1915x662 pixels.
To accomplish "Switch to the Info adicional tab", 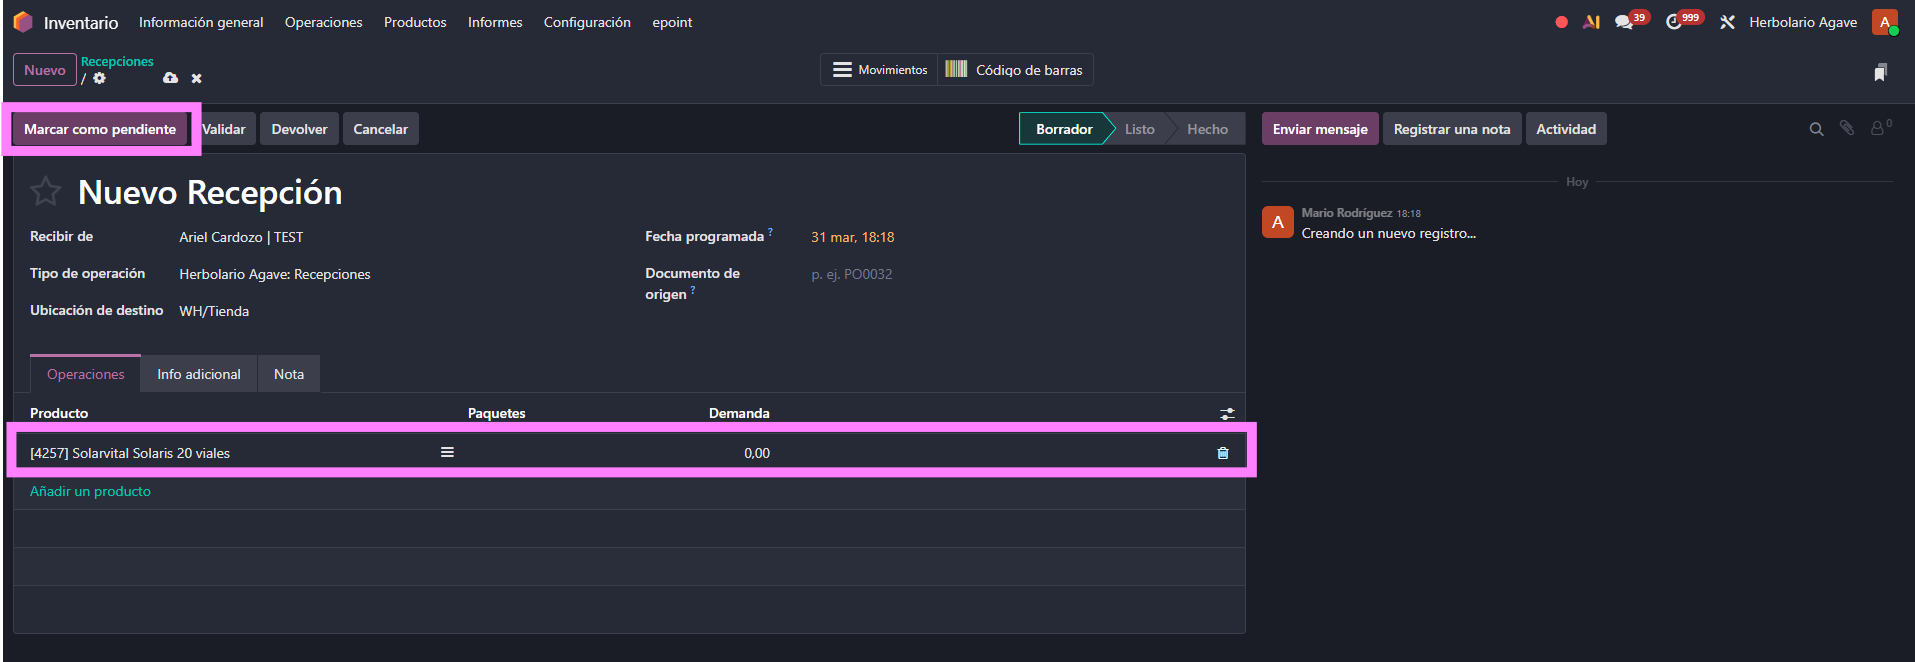I will tap(199, 374).
